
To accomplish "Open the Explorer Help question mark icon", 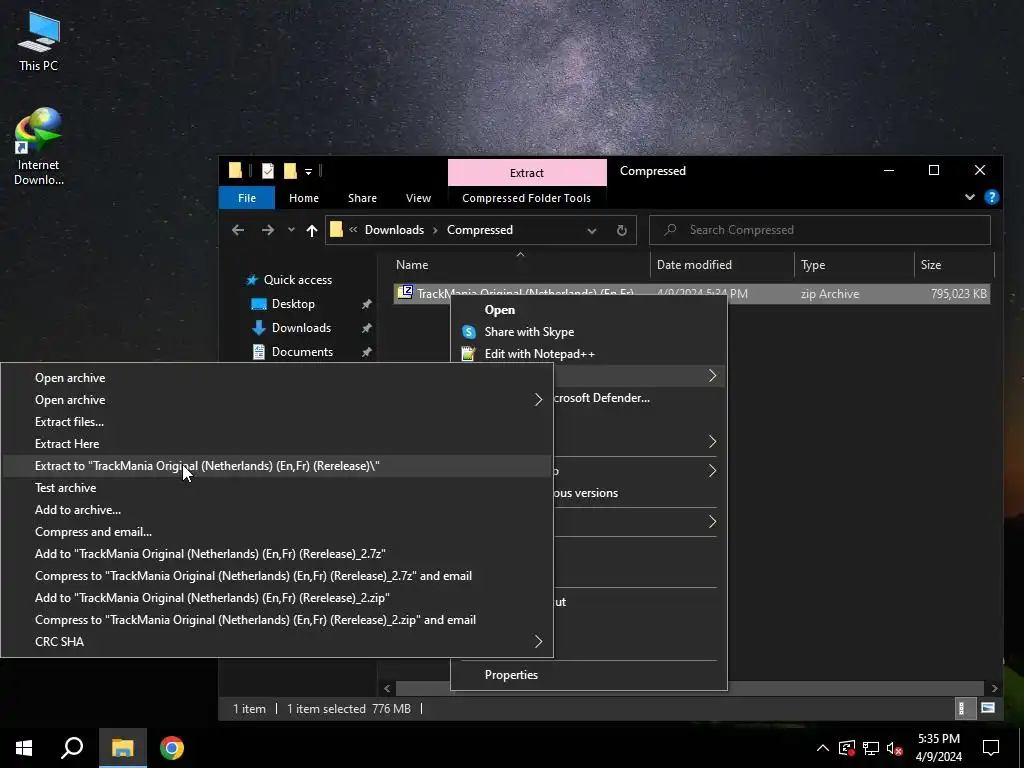I will (x=991, y=197).
